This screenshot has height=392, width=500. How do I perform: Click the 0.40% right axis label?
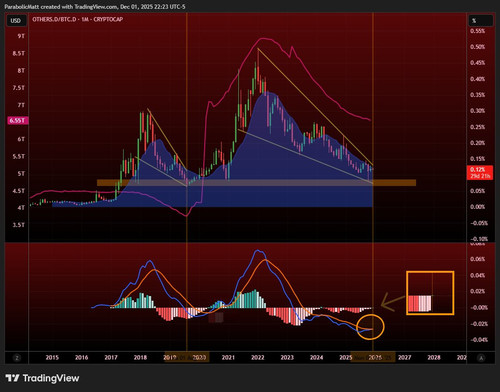click(x=477, y=79)
